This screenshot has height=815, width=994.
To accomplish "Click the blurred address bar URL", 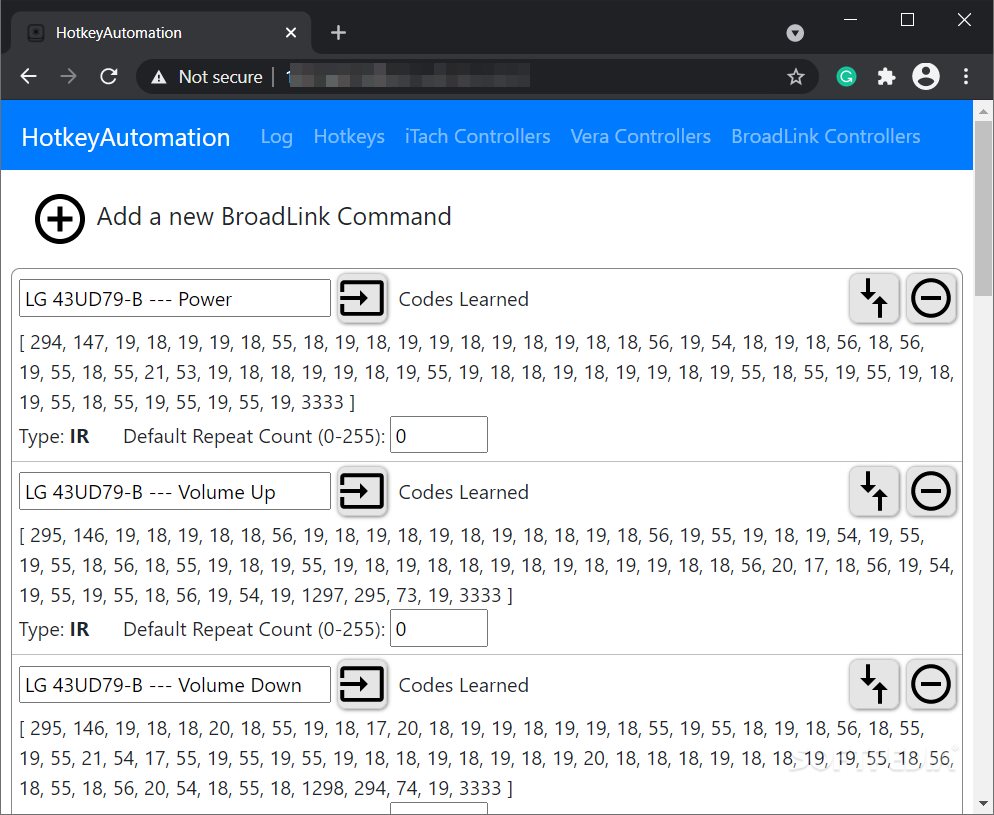I will (x=408, y=77).
